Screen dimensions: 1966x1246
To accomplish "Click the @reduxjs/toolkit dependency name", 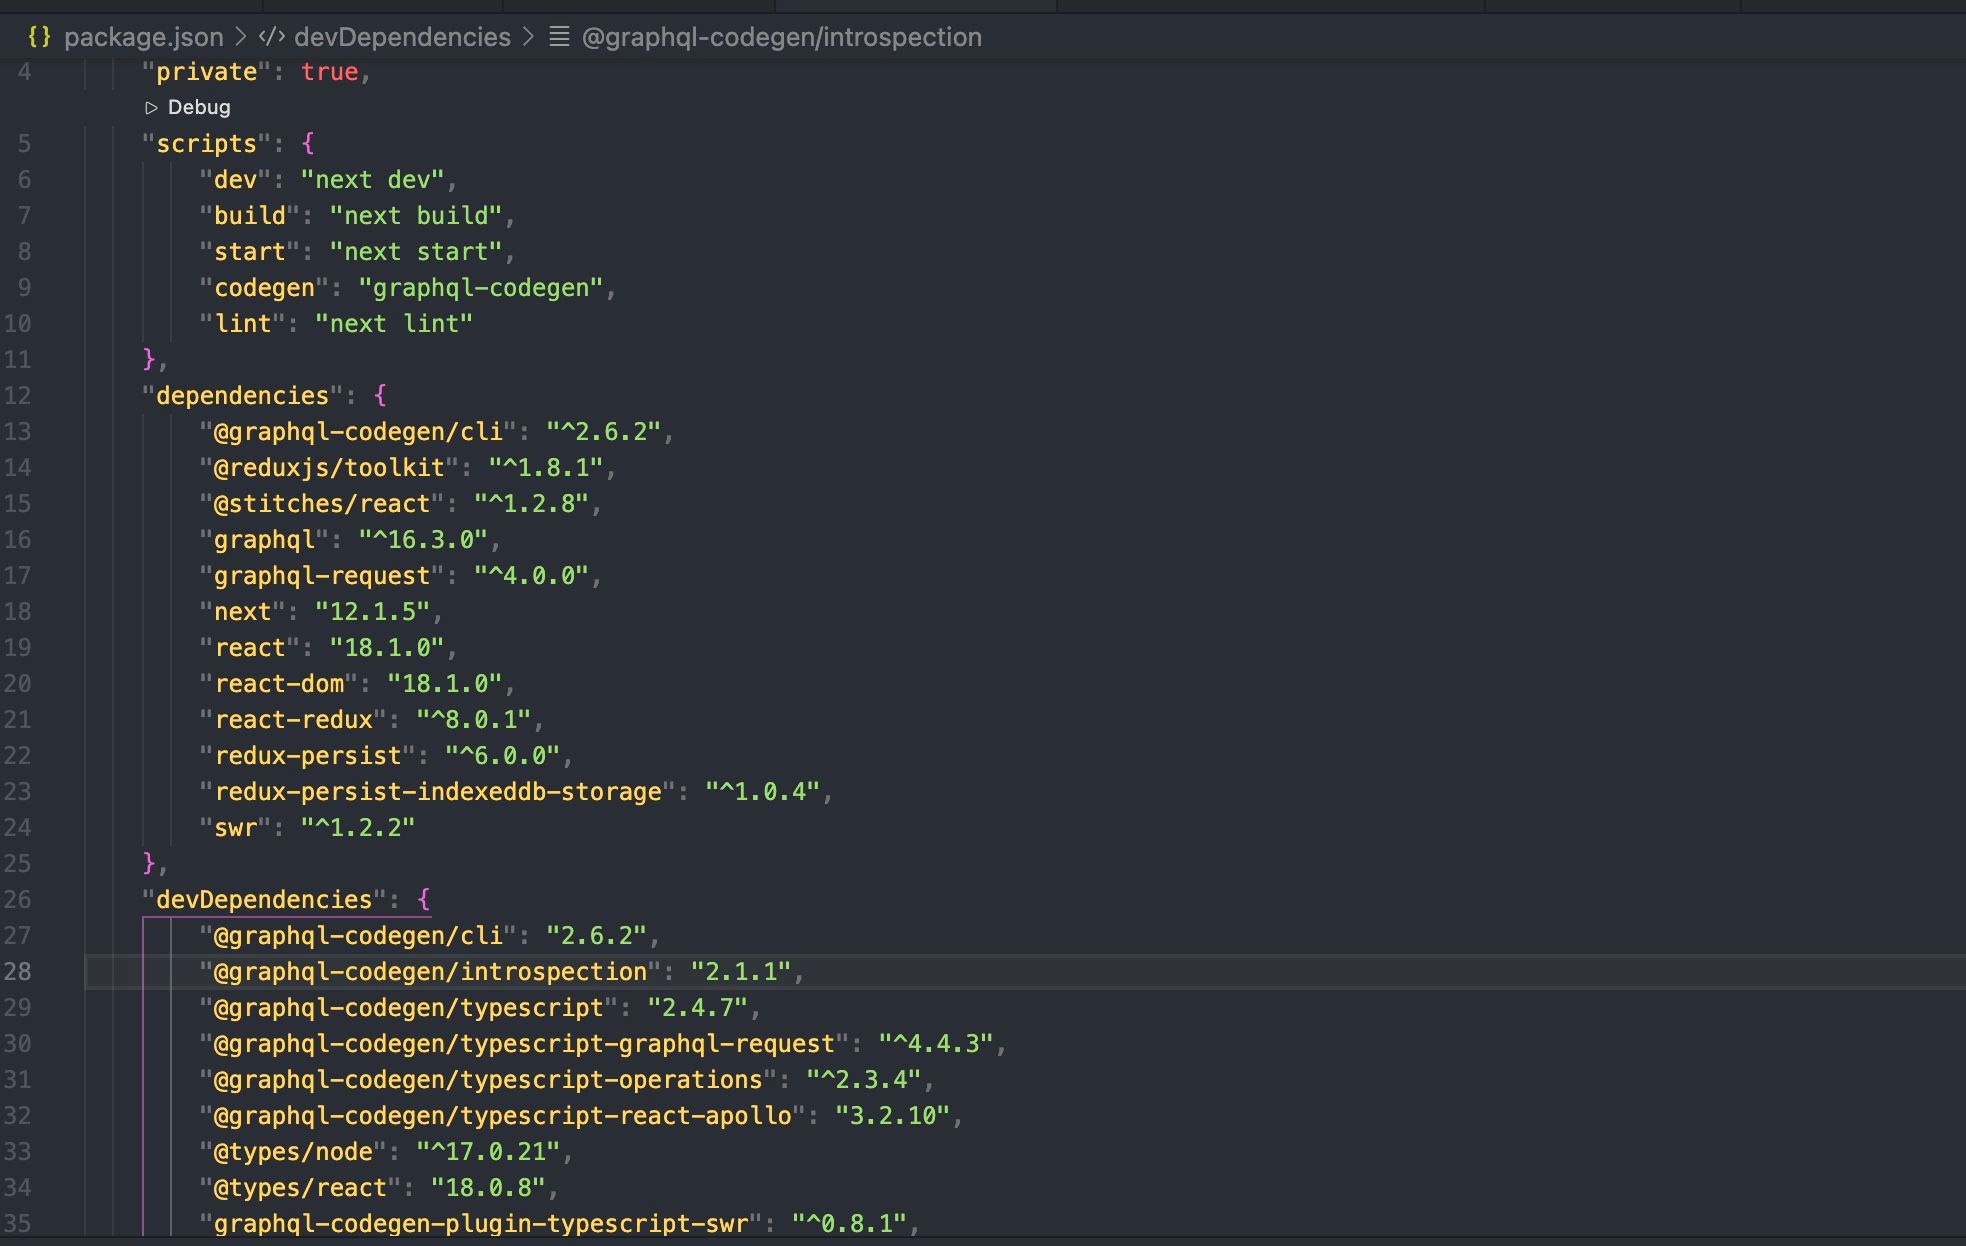I will pyautogui.click(x=329, y=467).
